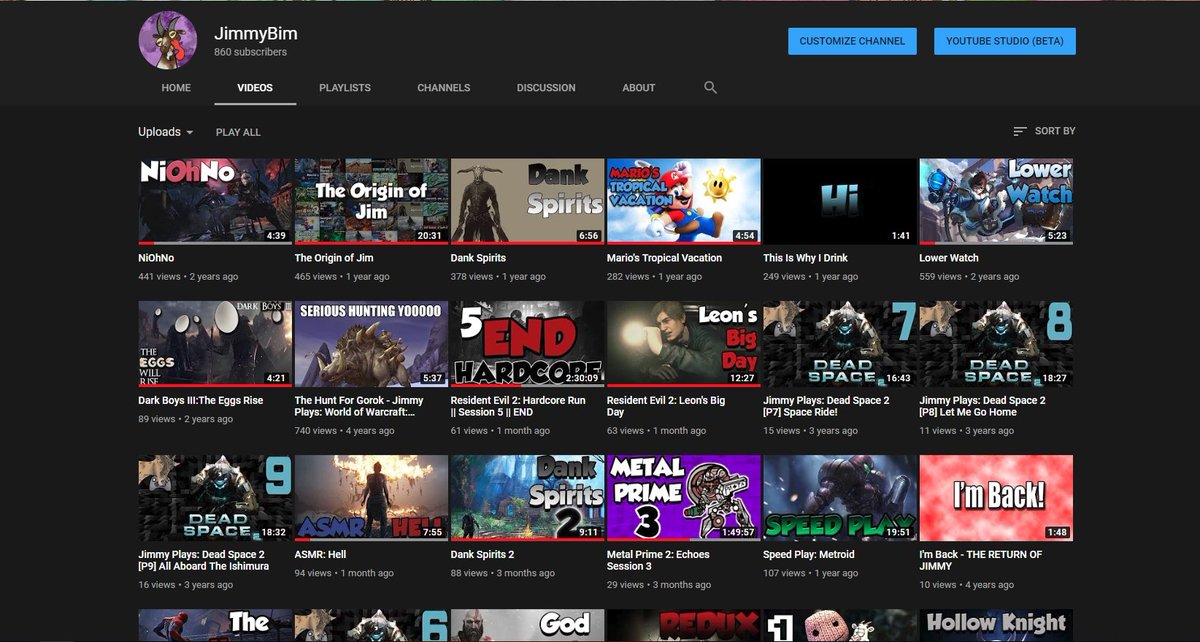Open the Dank Spirits 2 thumbnail
This screenshot has height=642, width=1200.
click(x=527, y=498)
